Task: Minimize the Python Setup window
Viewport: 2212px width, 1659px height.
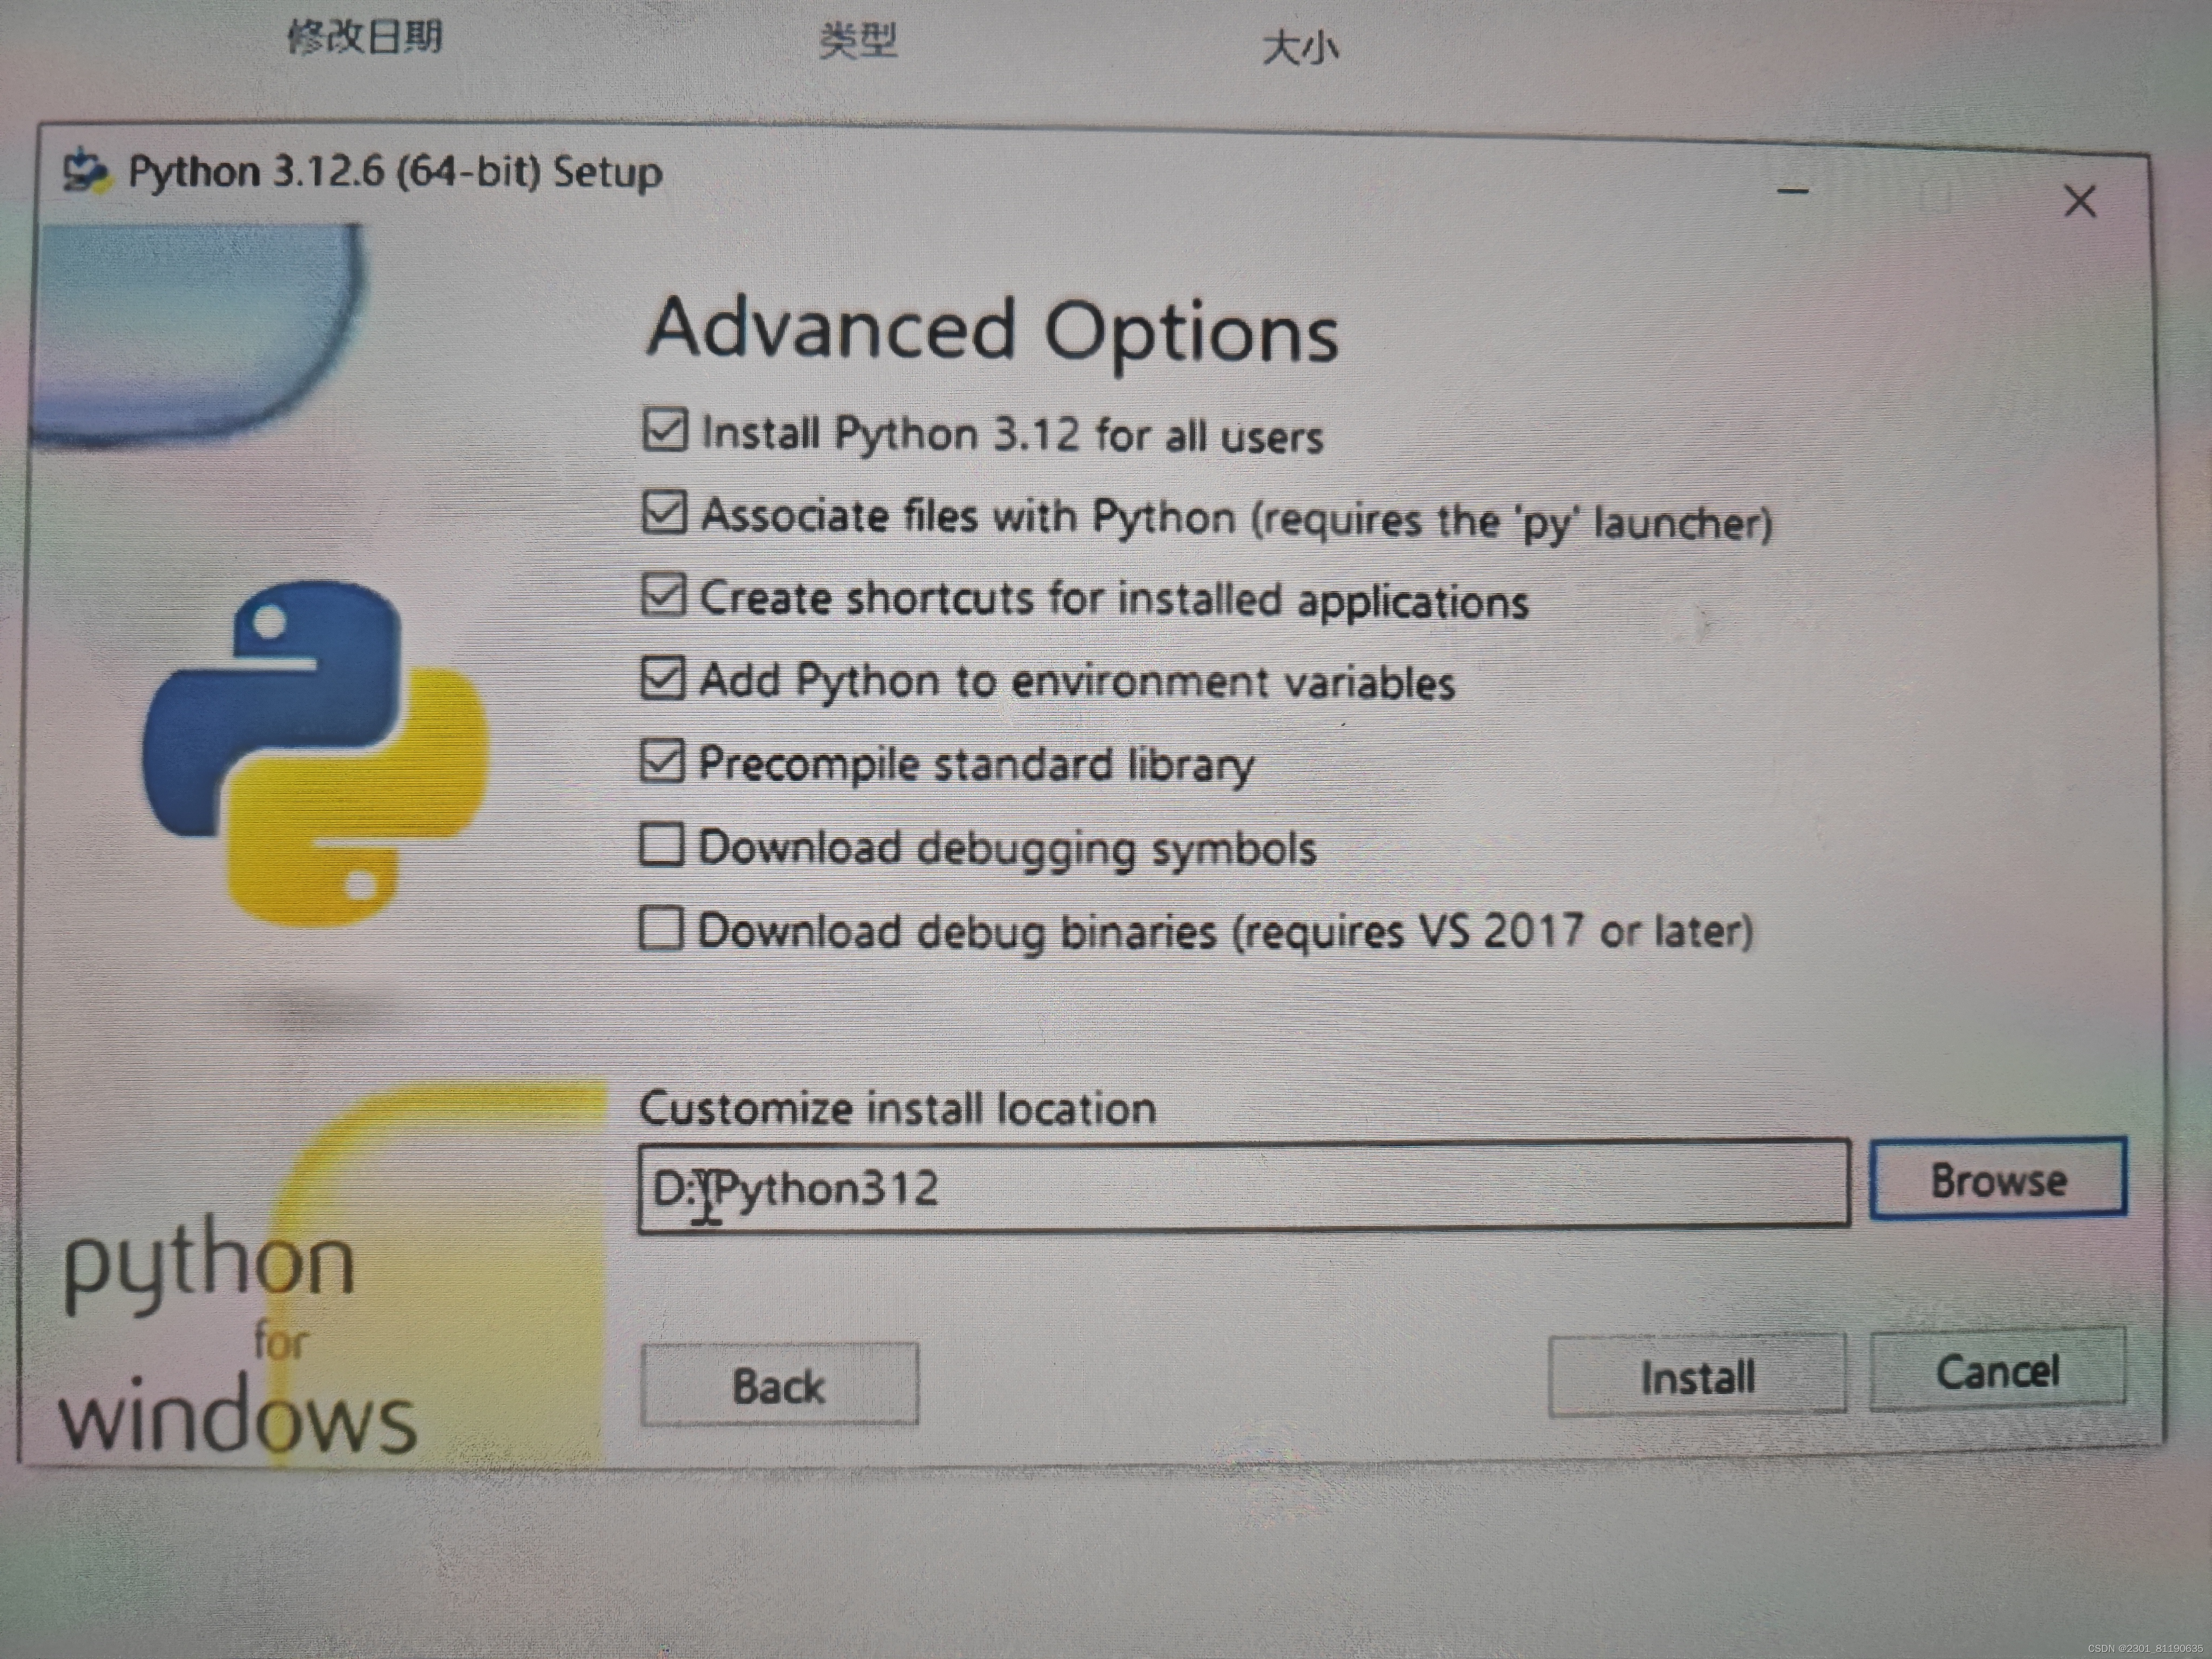Action: coord(1793,191)
